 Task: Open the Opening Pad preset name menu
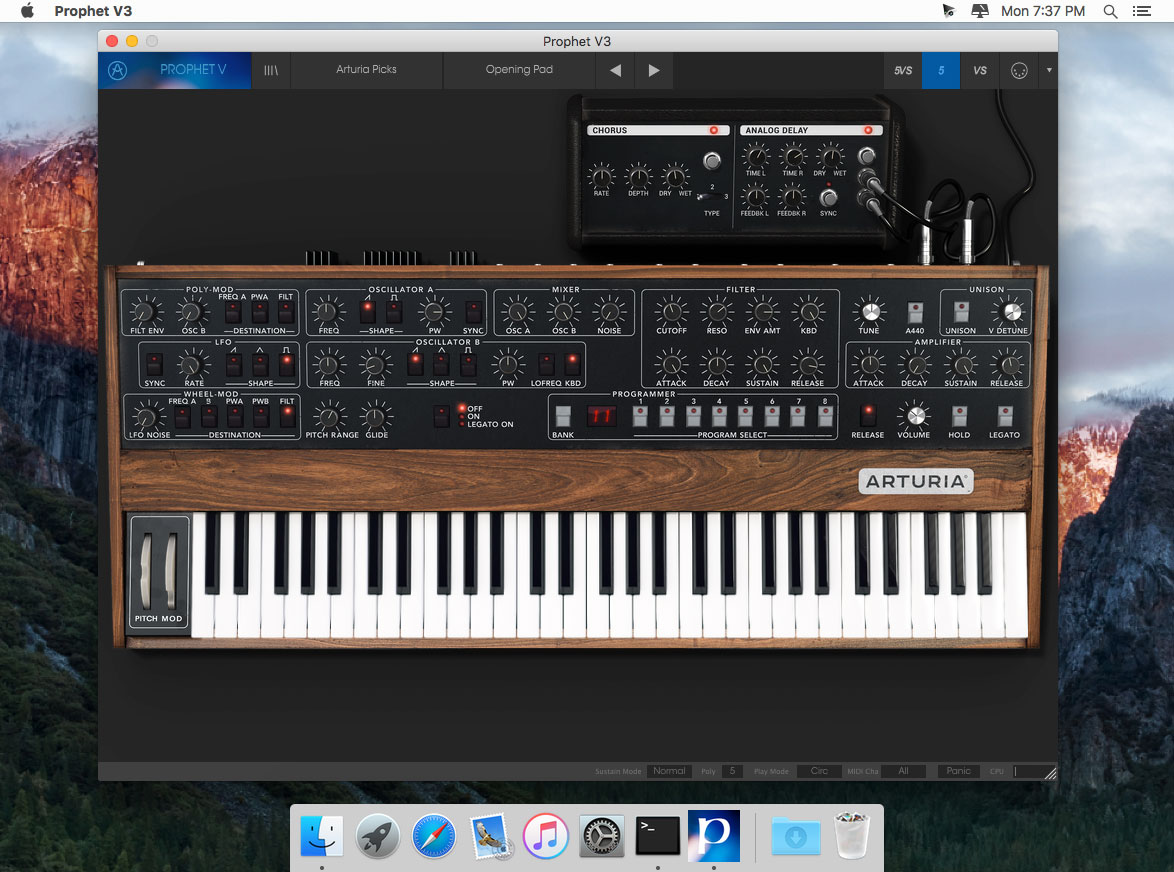(519, 70)
